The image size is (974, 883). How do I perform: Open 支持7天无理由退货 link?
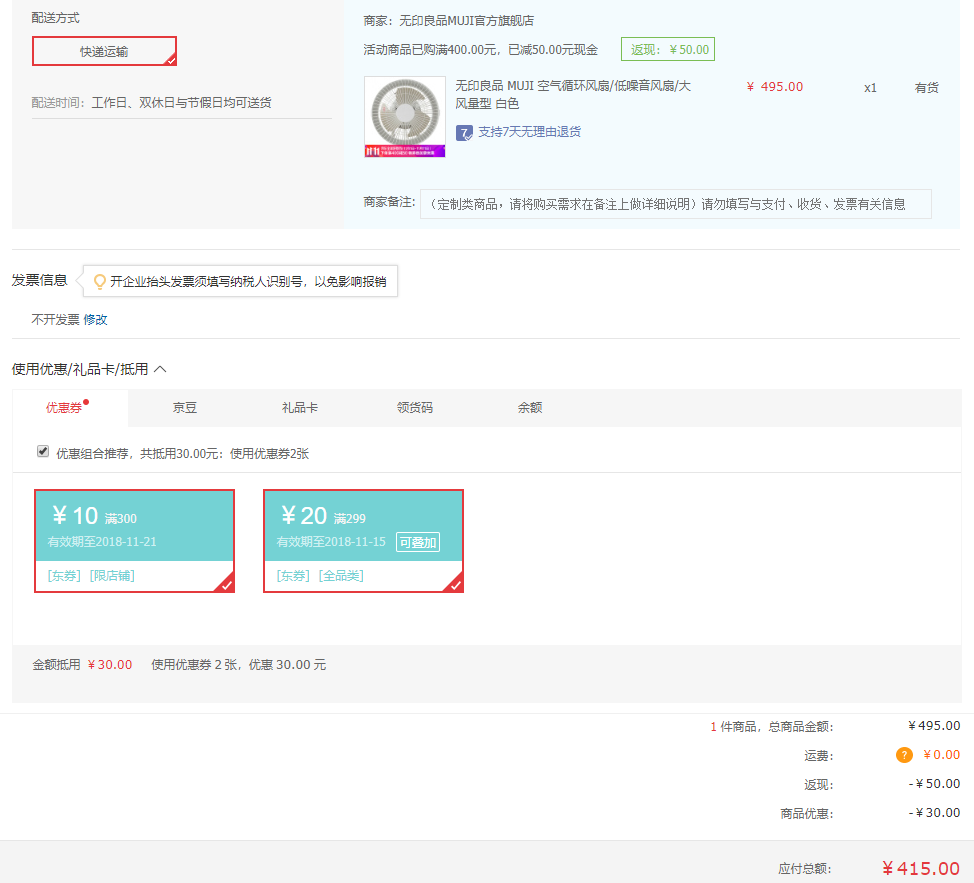click(529, 132)
